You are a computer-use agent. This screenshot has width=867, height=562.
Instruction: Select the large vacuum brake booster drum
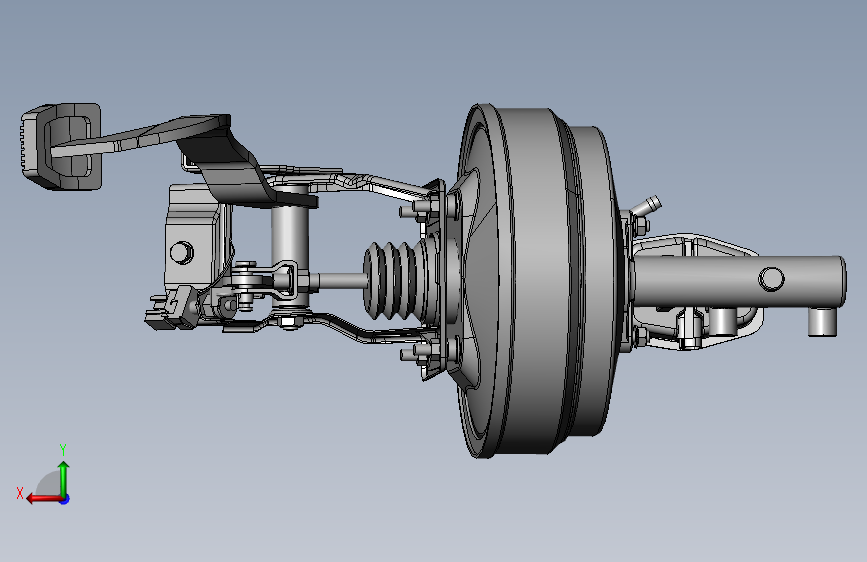pos(537,281)
